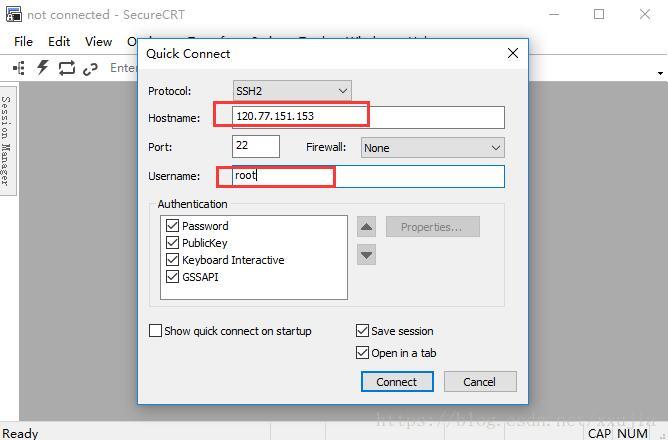The image size is (668, 440).
Task: Minimize the SecureCRT window
Action: 554,14
